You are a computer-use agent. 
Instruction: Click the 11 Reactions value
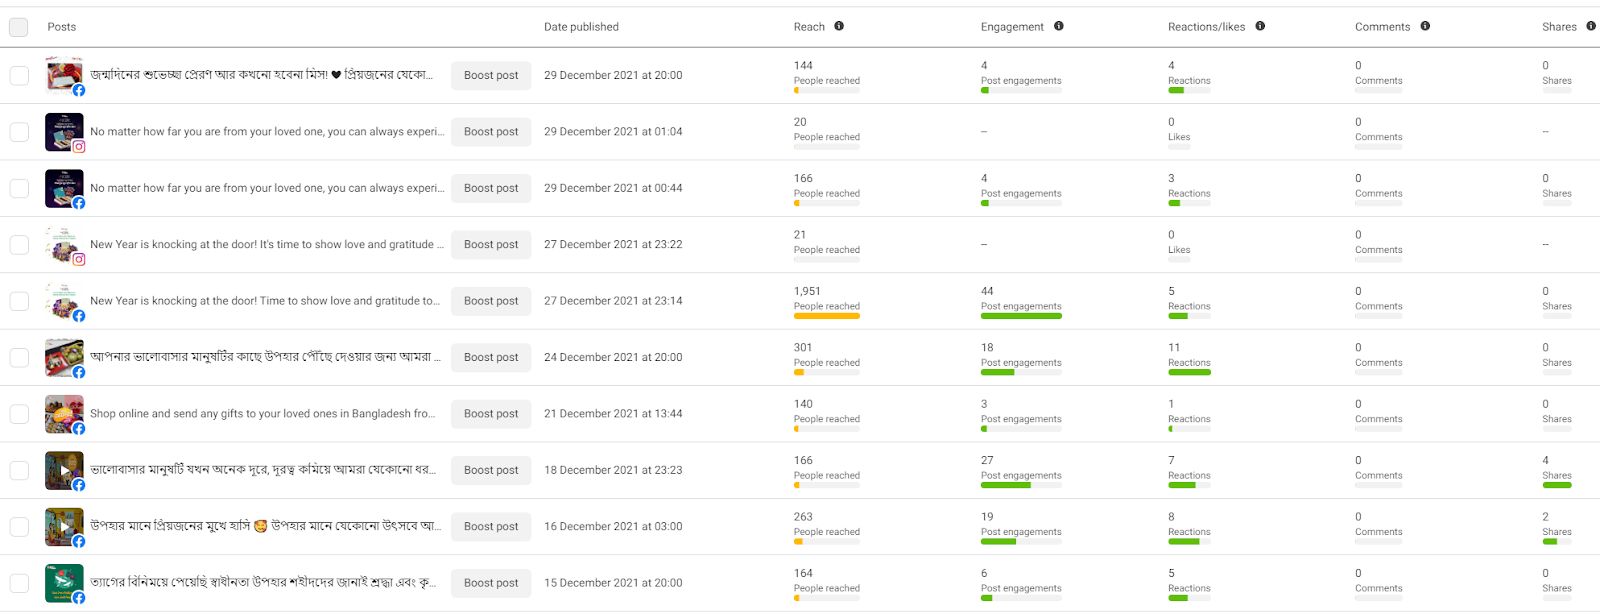(x=1174, y=348)
